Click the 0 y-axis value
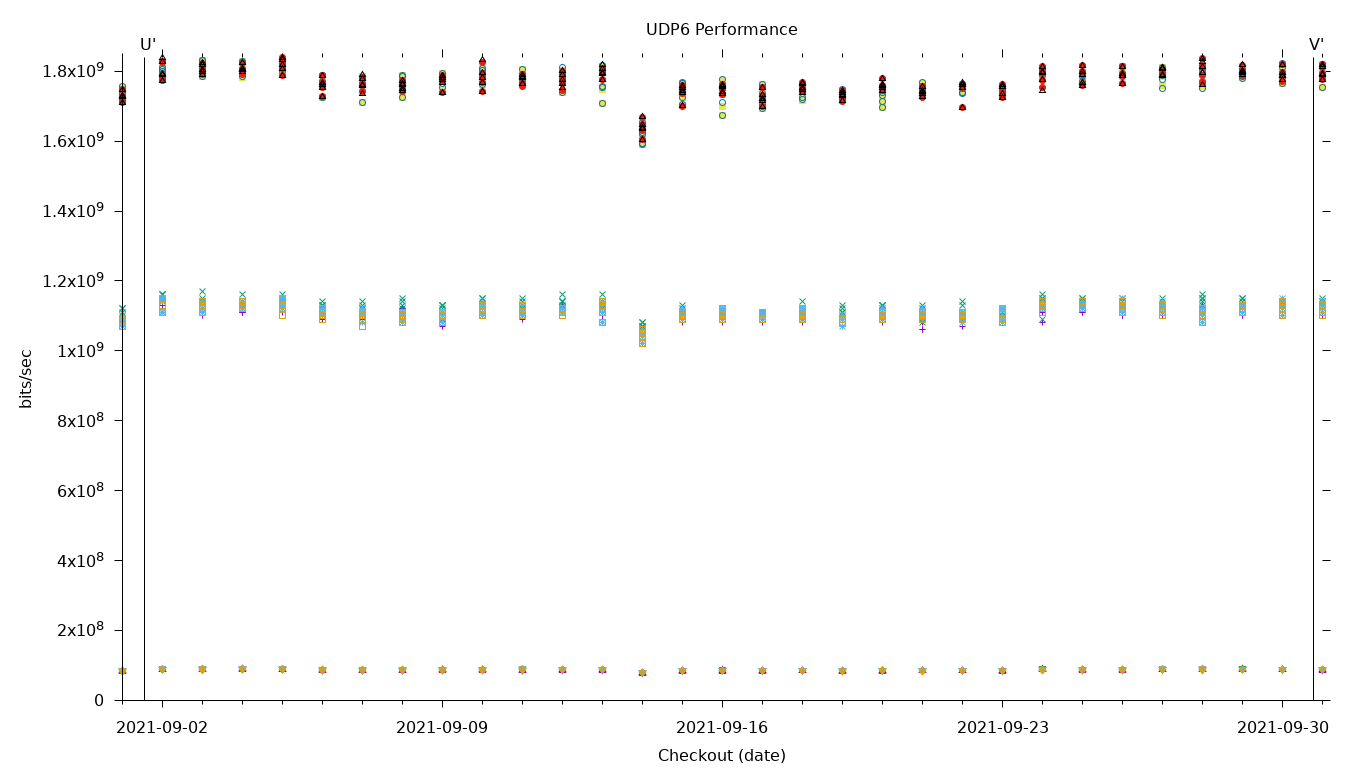The image size is (1360, 768). pyautogui.click(x=99, y=701)
